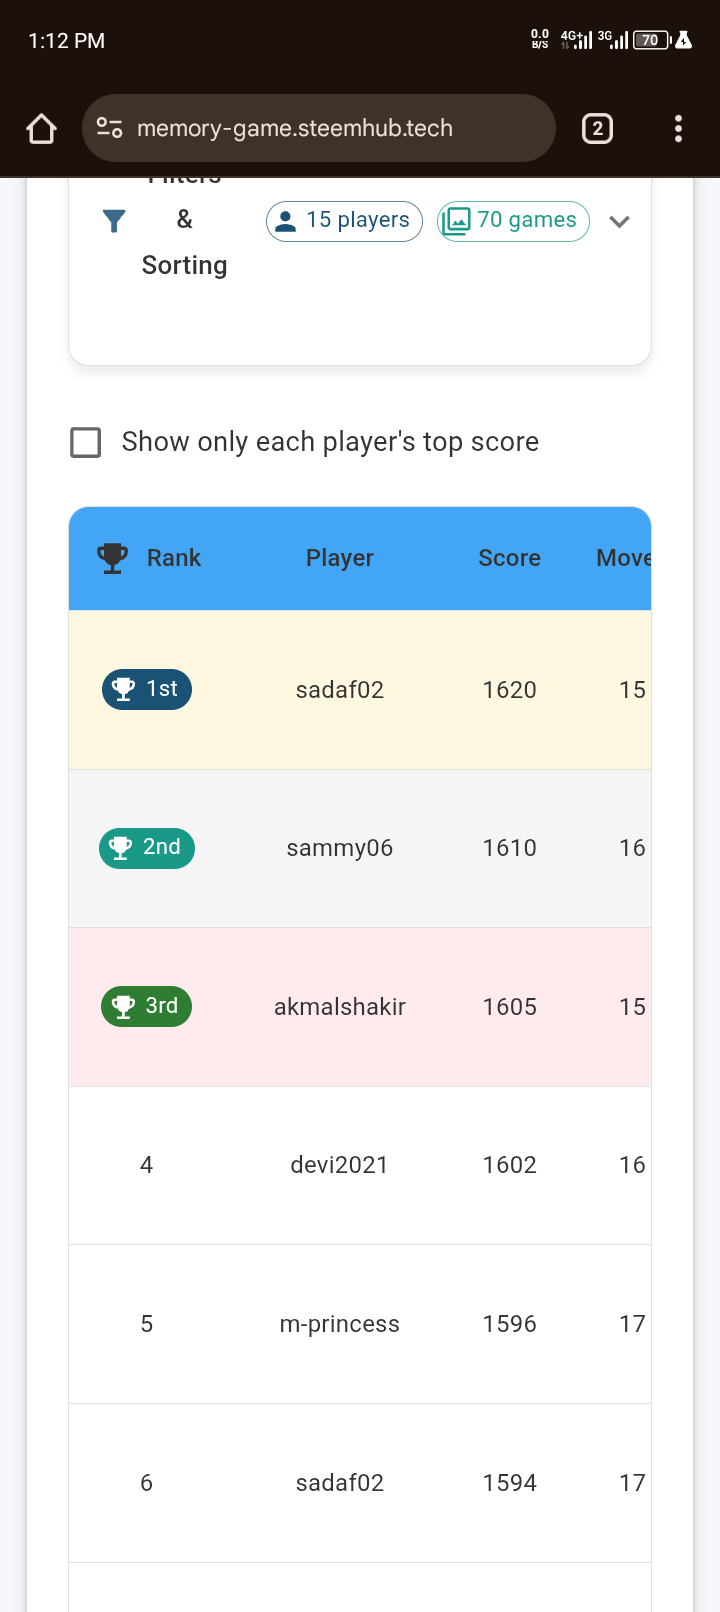Tap the memory-game.steemhub.tech address field
720x1612 pixels.
[x=319, y=128]
